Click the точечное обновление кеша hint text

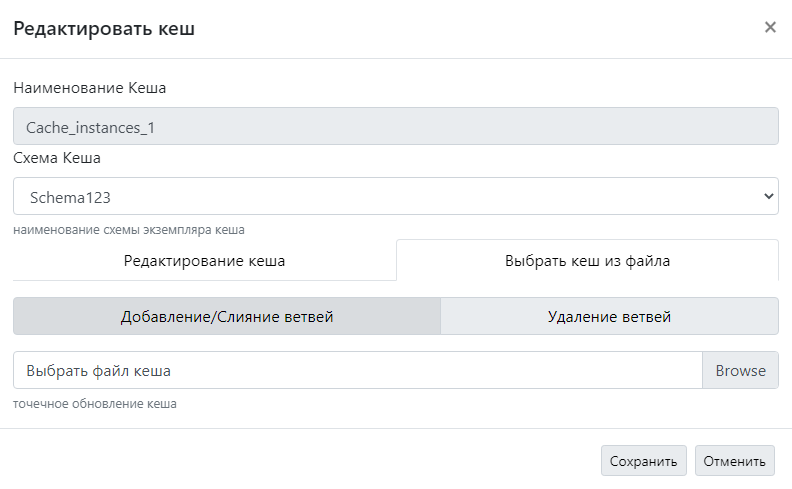[95, 405]
